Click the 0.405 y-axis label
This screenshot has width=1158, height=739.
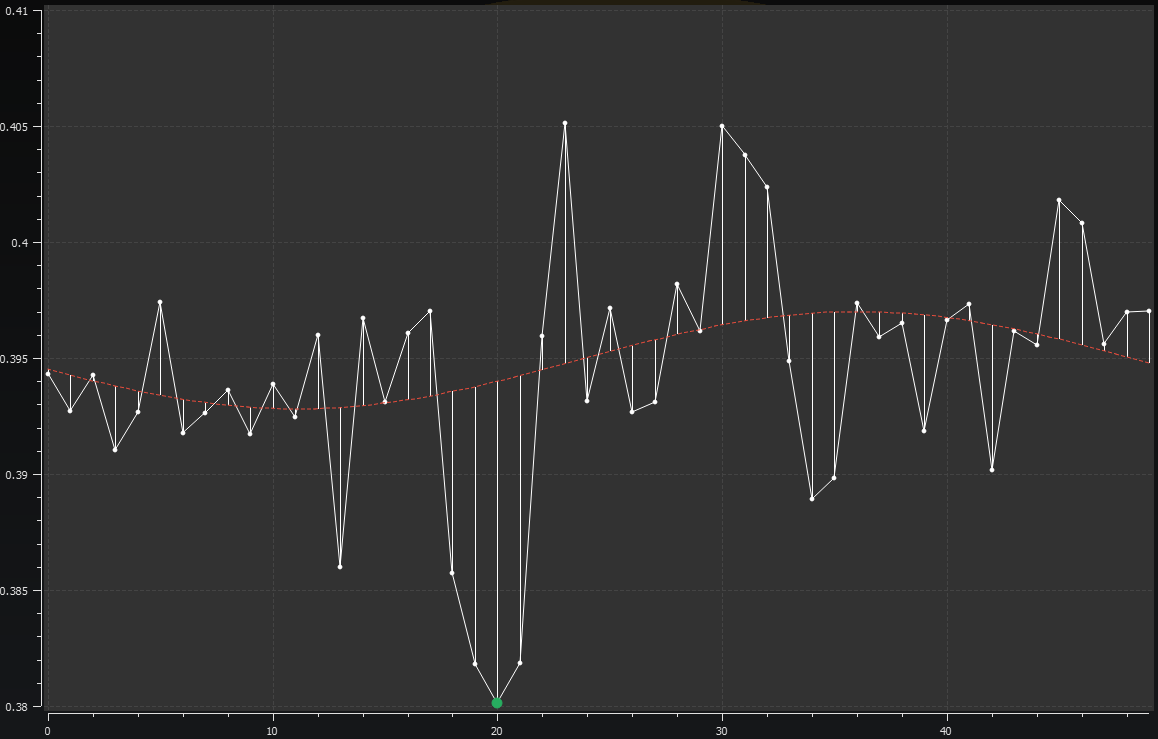pos(20,127)
